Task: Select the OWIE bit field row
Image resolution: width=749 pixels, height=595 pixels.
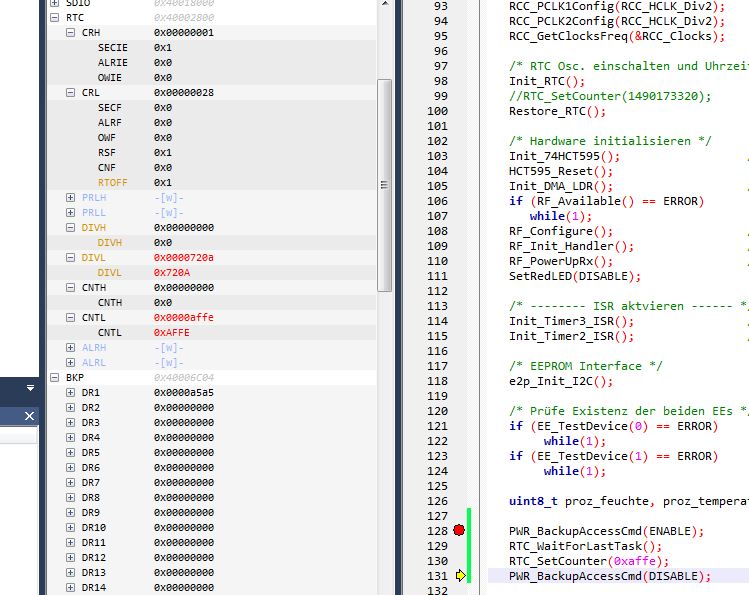Action: point(212,77)
